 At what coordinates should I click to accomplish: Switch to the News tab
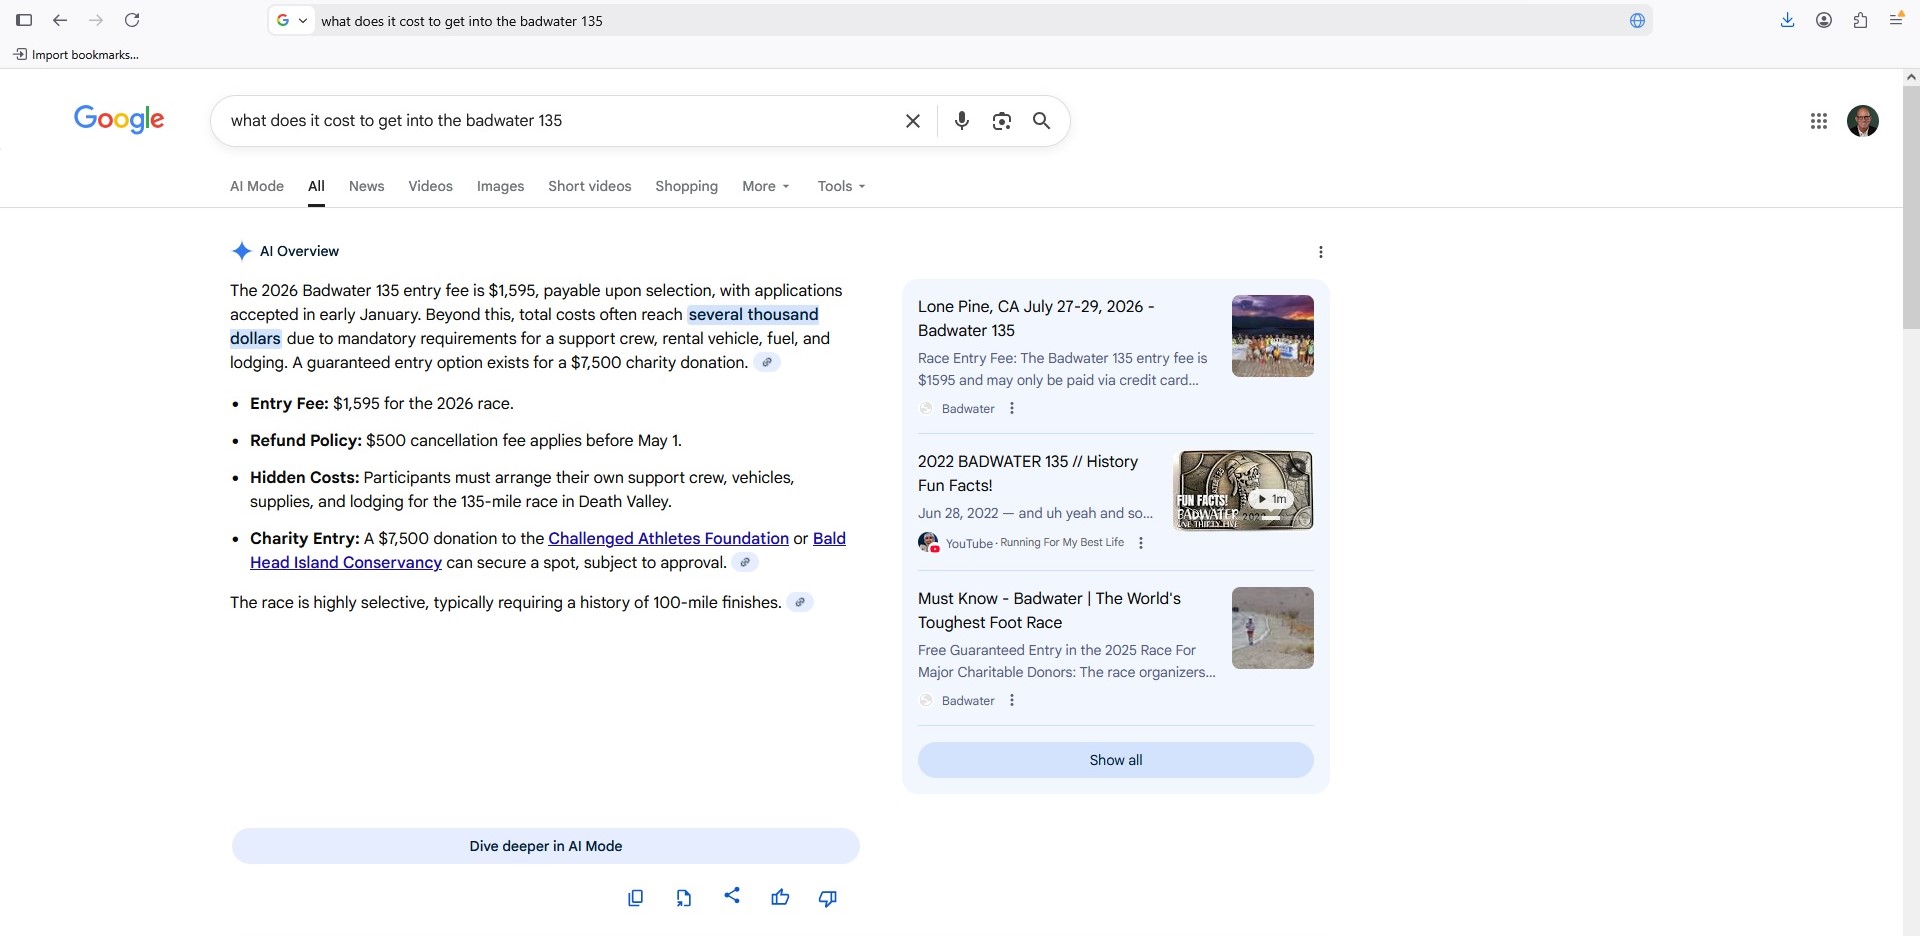(366, 186)
